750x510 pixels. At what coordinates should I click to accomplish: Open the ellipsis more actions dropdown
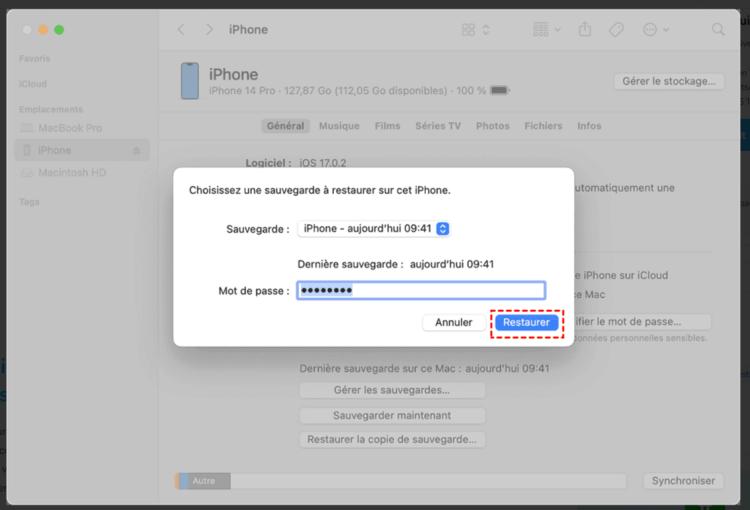(655, 30)
